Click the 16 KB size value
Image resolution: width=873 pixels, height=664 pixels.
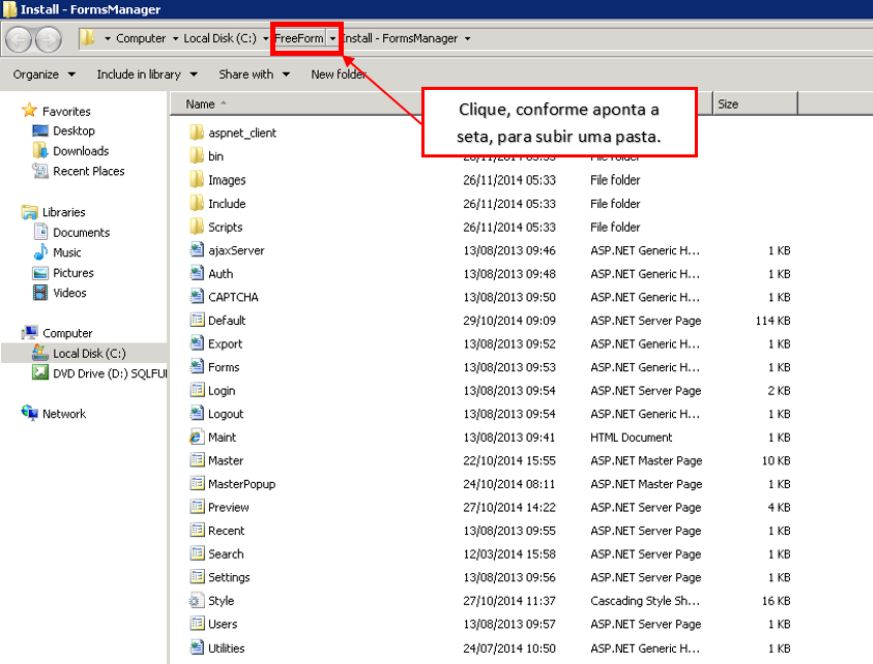pyautogui.click(x=776, y=601)
